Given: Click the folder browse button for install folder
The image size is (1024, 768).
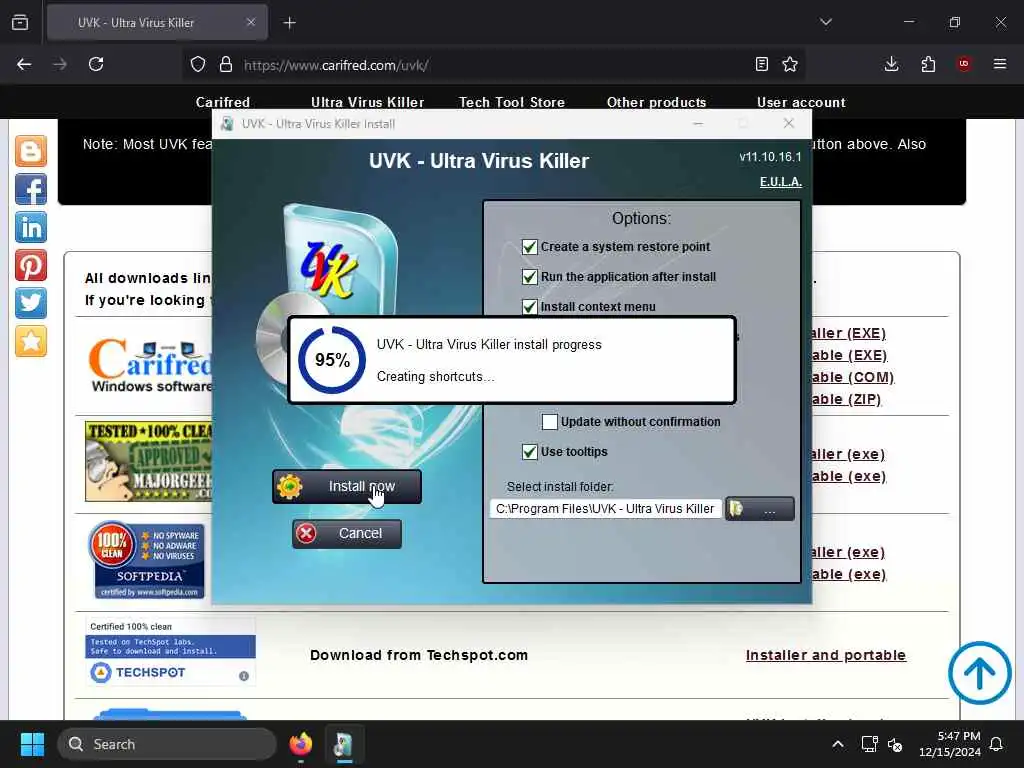Looking at the screenshot, I should point(760,509).
